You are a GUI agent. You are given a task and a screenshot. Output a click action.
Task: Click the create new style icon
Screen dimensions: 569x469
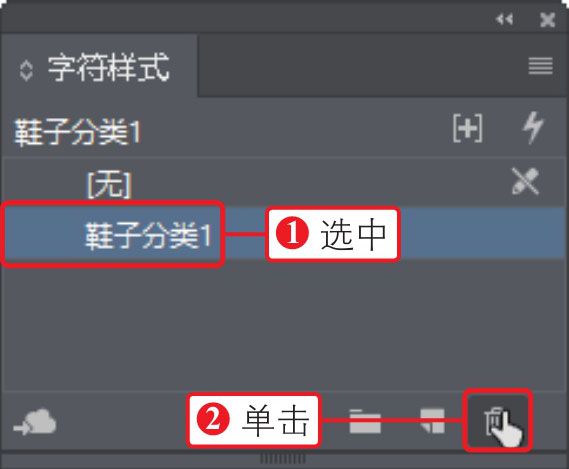point(432,421)
